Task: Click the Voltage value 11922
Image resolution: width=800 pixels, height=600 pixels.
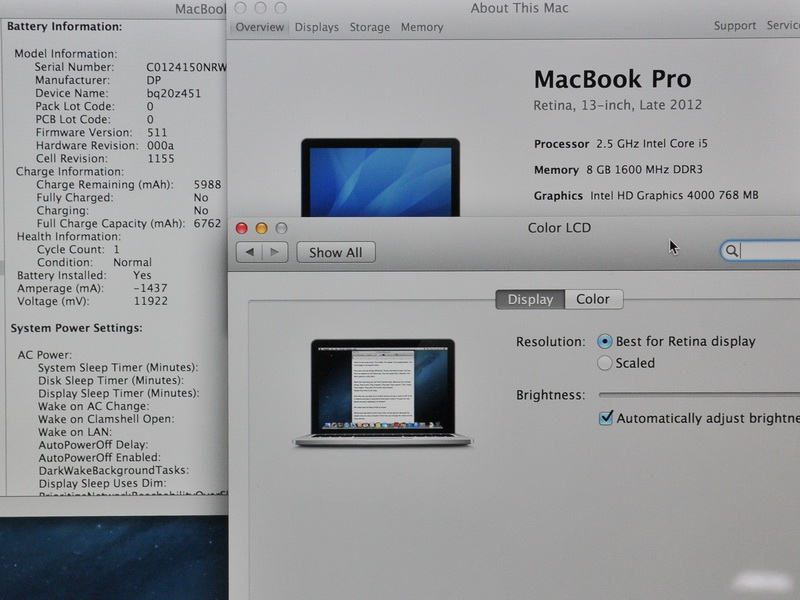Action: (x=151, y=301)
